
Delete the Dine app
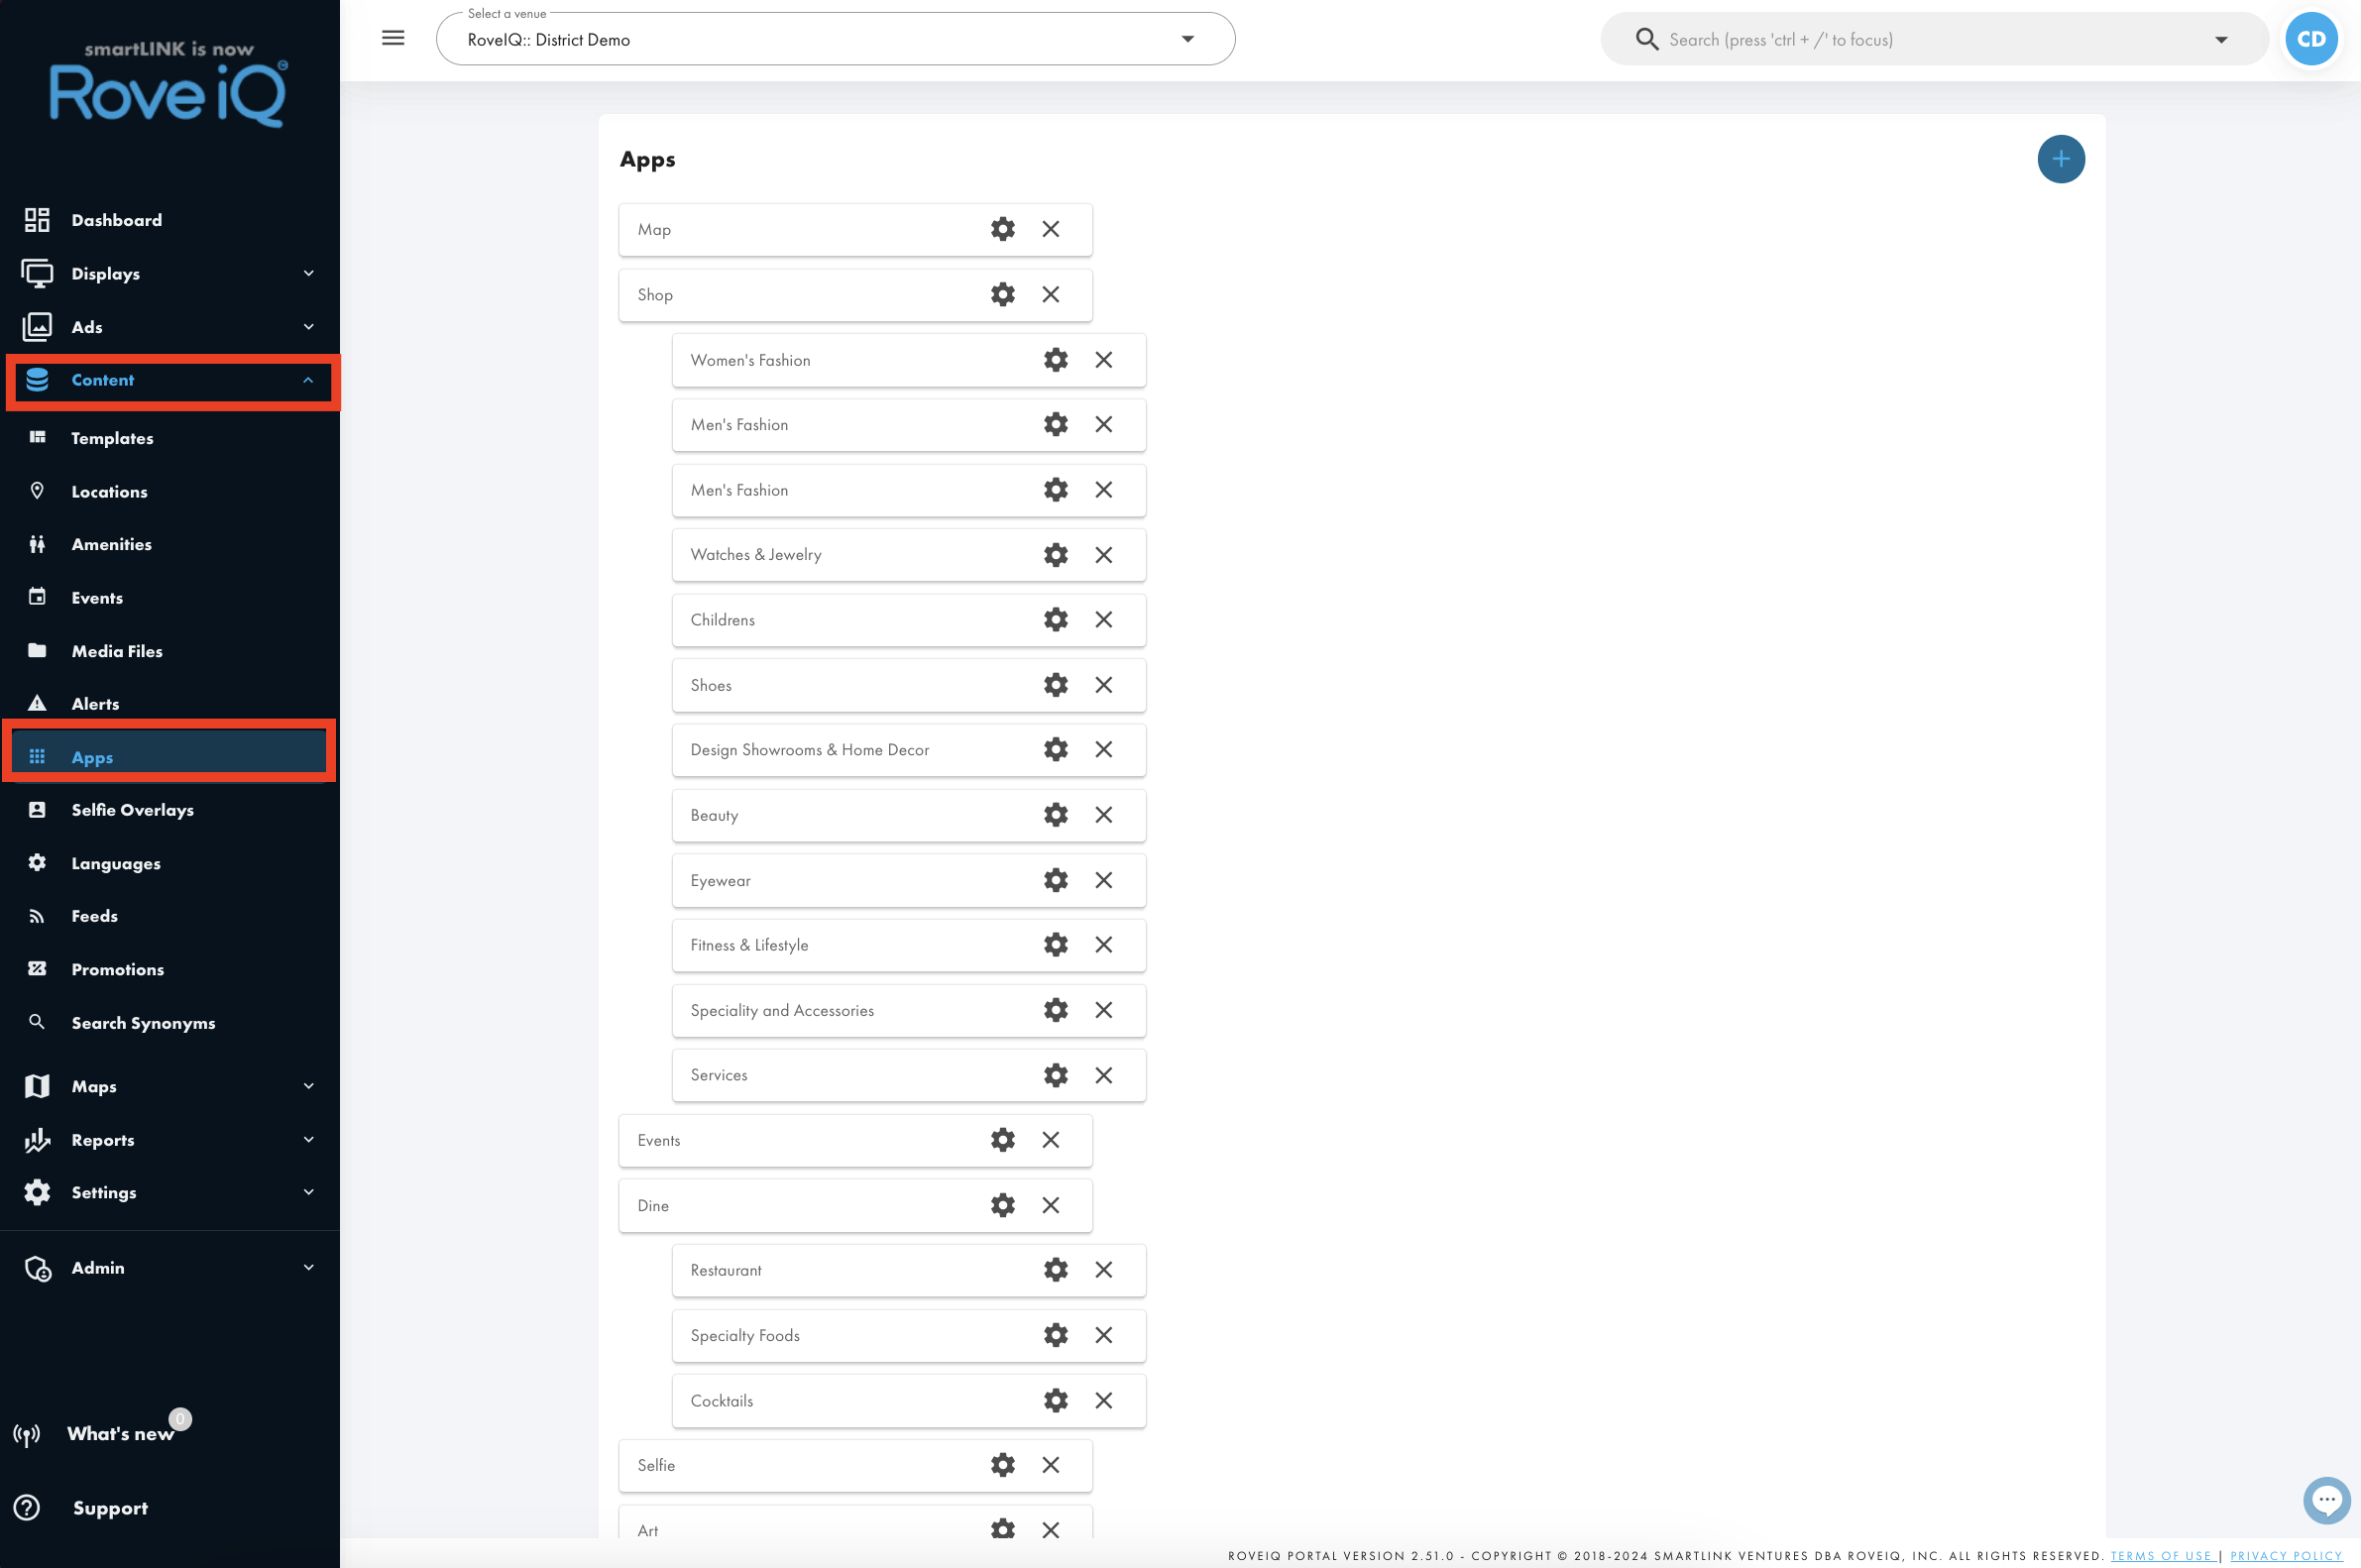pos(1050,1205)
